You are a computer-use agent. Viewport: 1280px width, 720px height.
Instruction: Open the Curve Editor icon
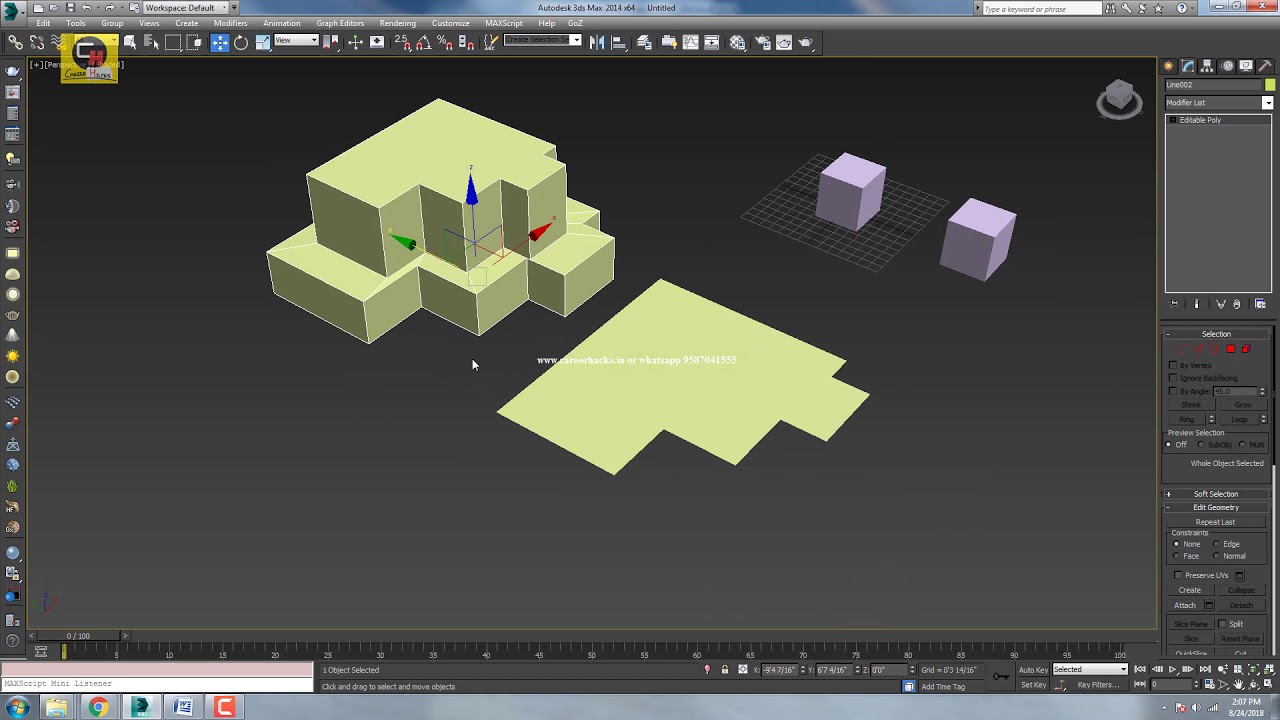point(690,42)
